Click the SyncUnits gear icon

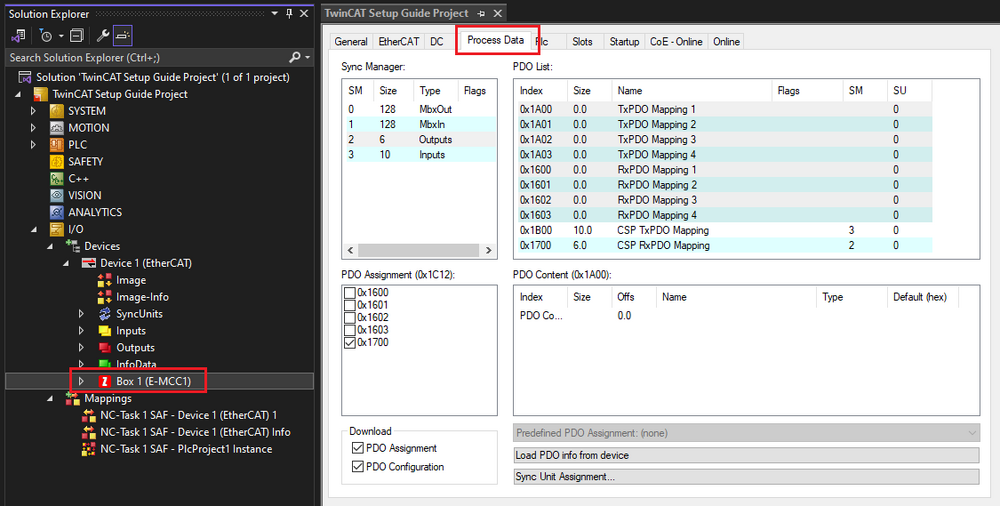coord(105,314)
